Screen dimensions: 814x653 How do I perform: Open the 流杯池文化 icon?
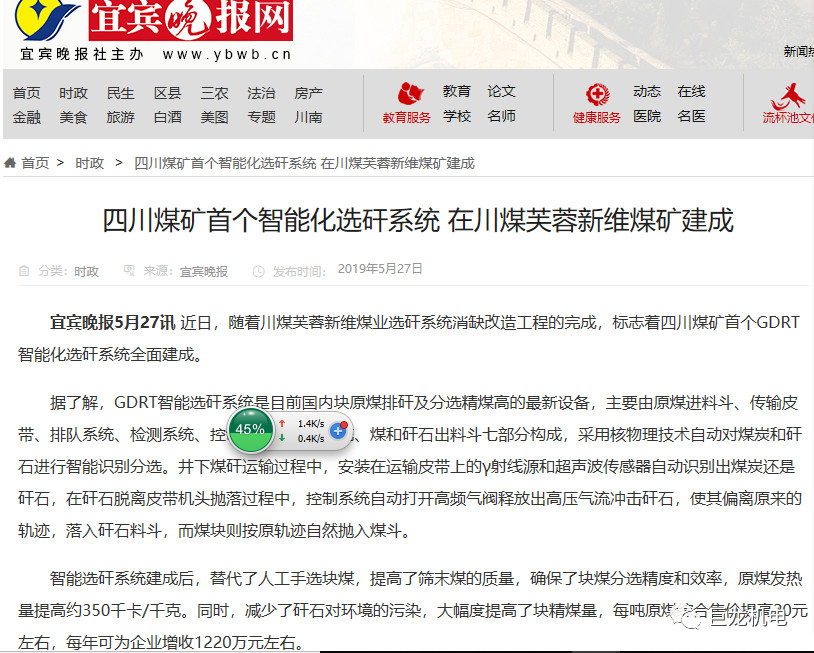point(788,96)
